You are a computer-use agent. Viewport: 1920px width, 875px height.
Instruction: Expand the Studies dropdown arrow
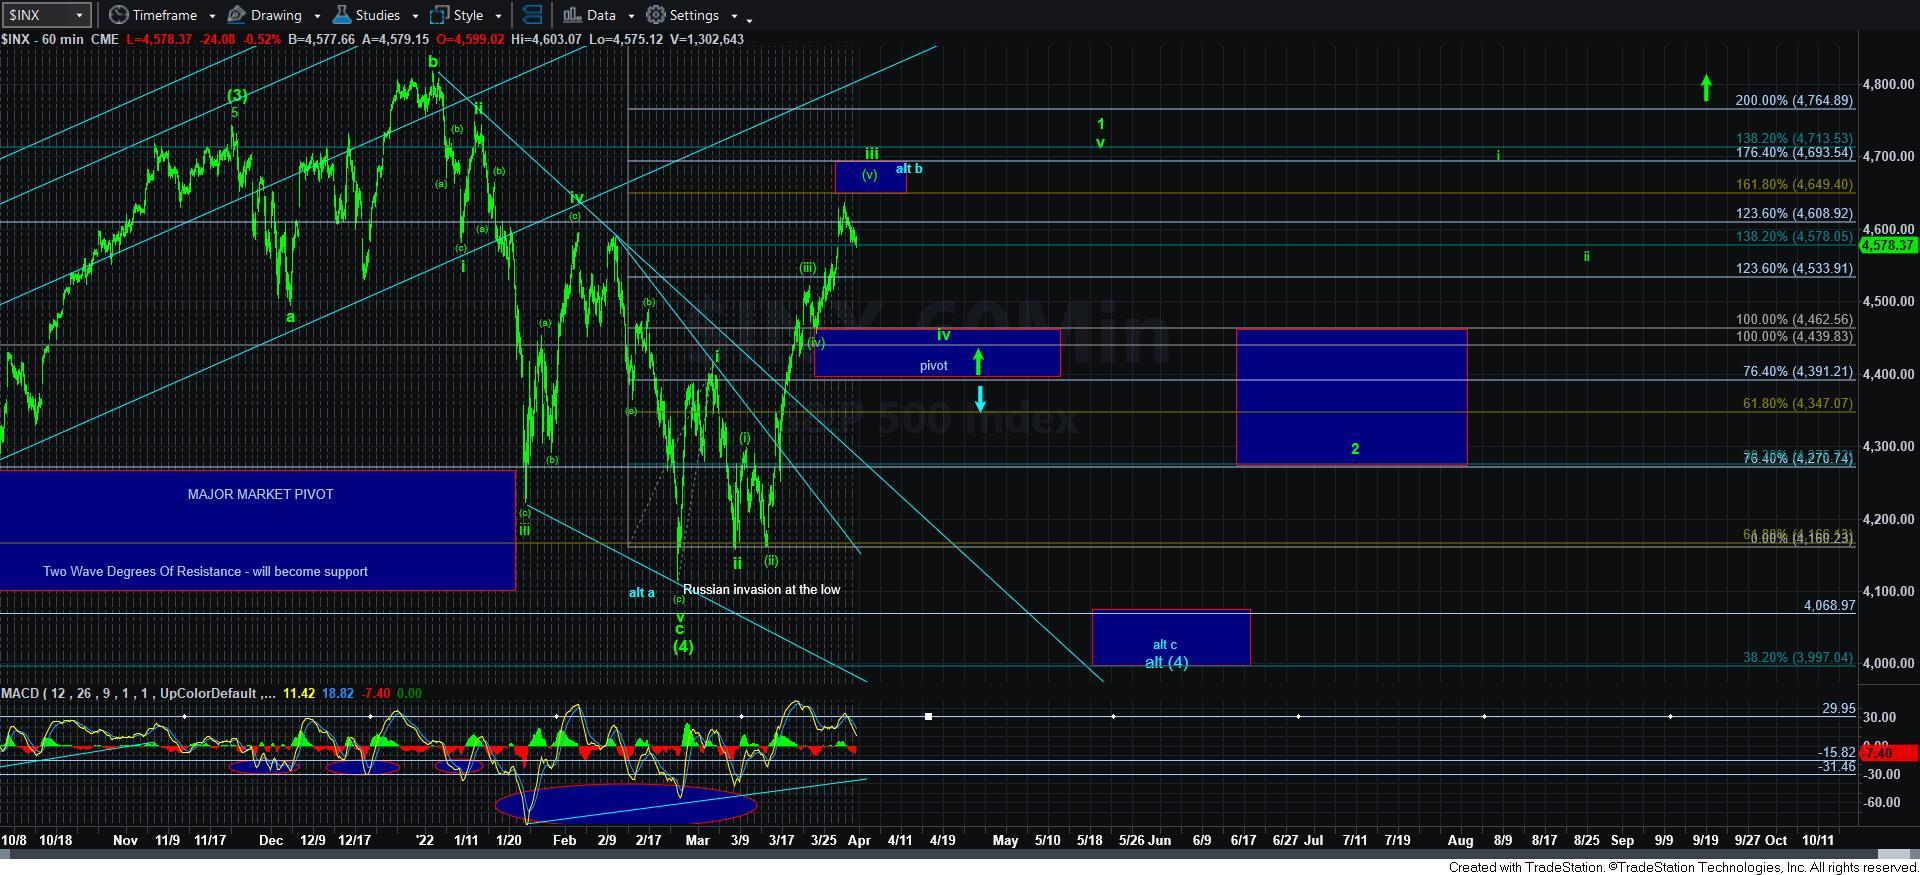[x=414, y=16]
